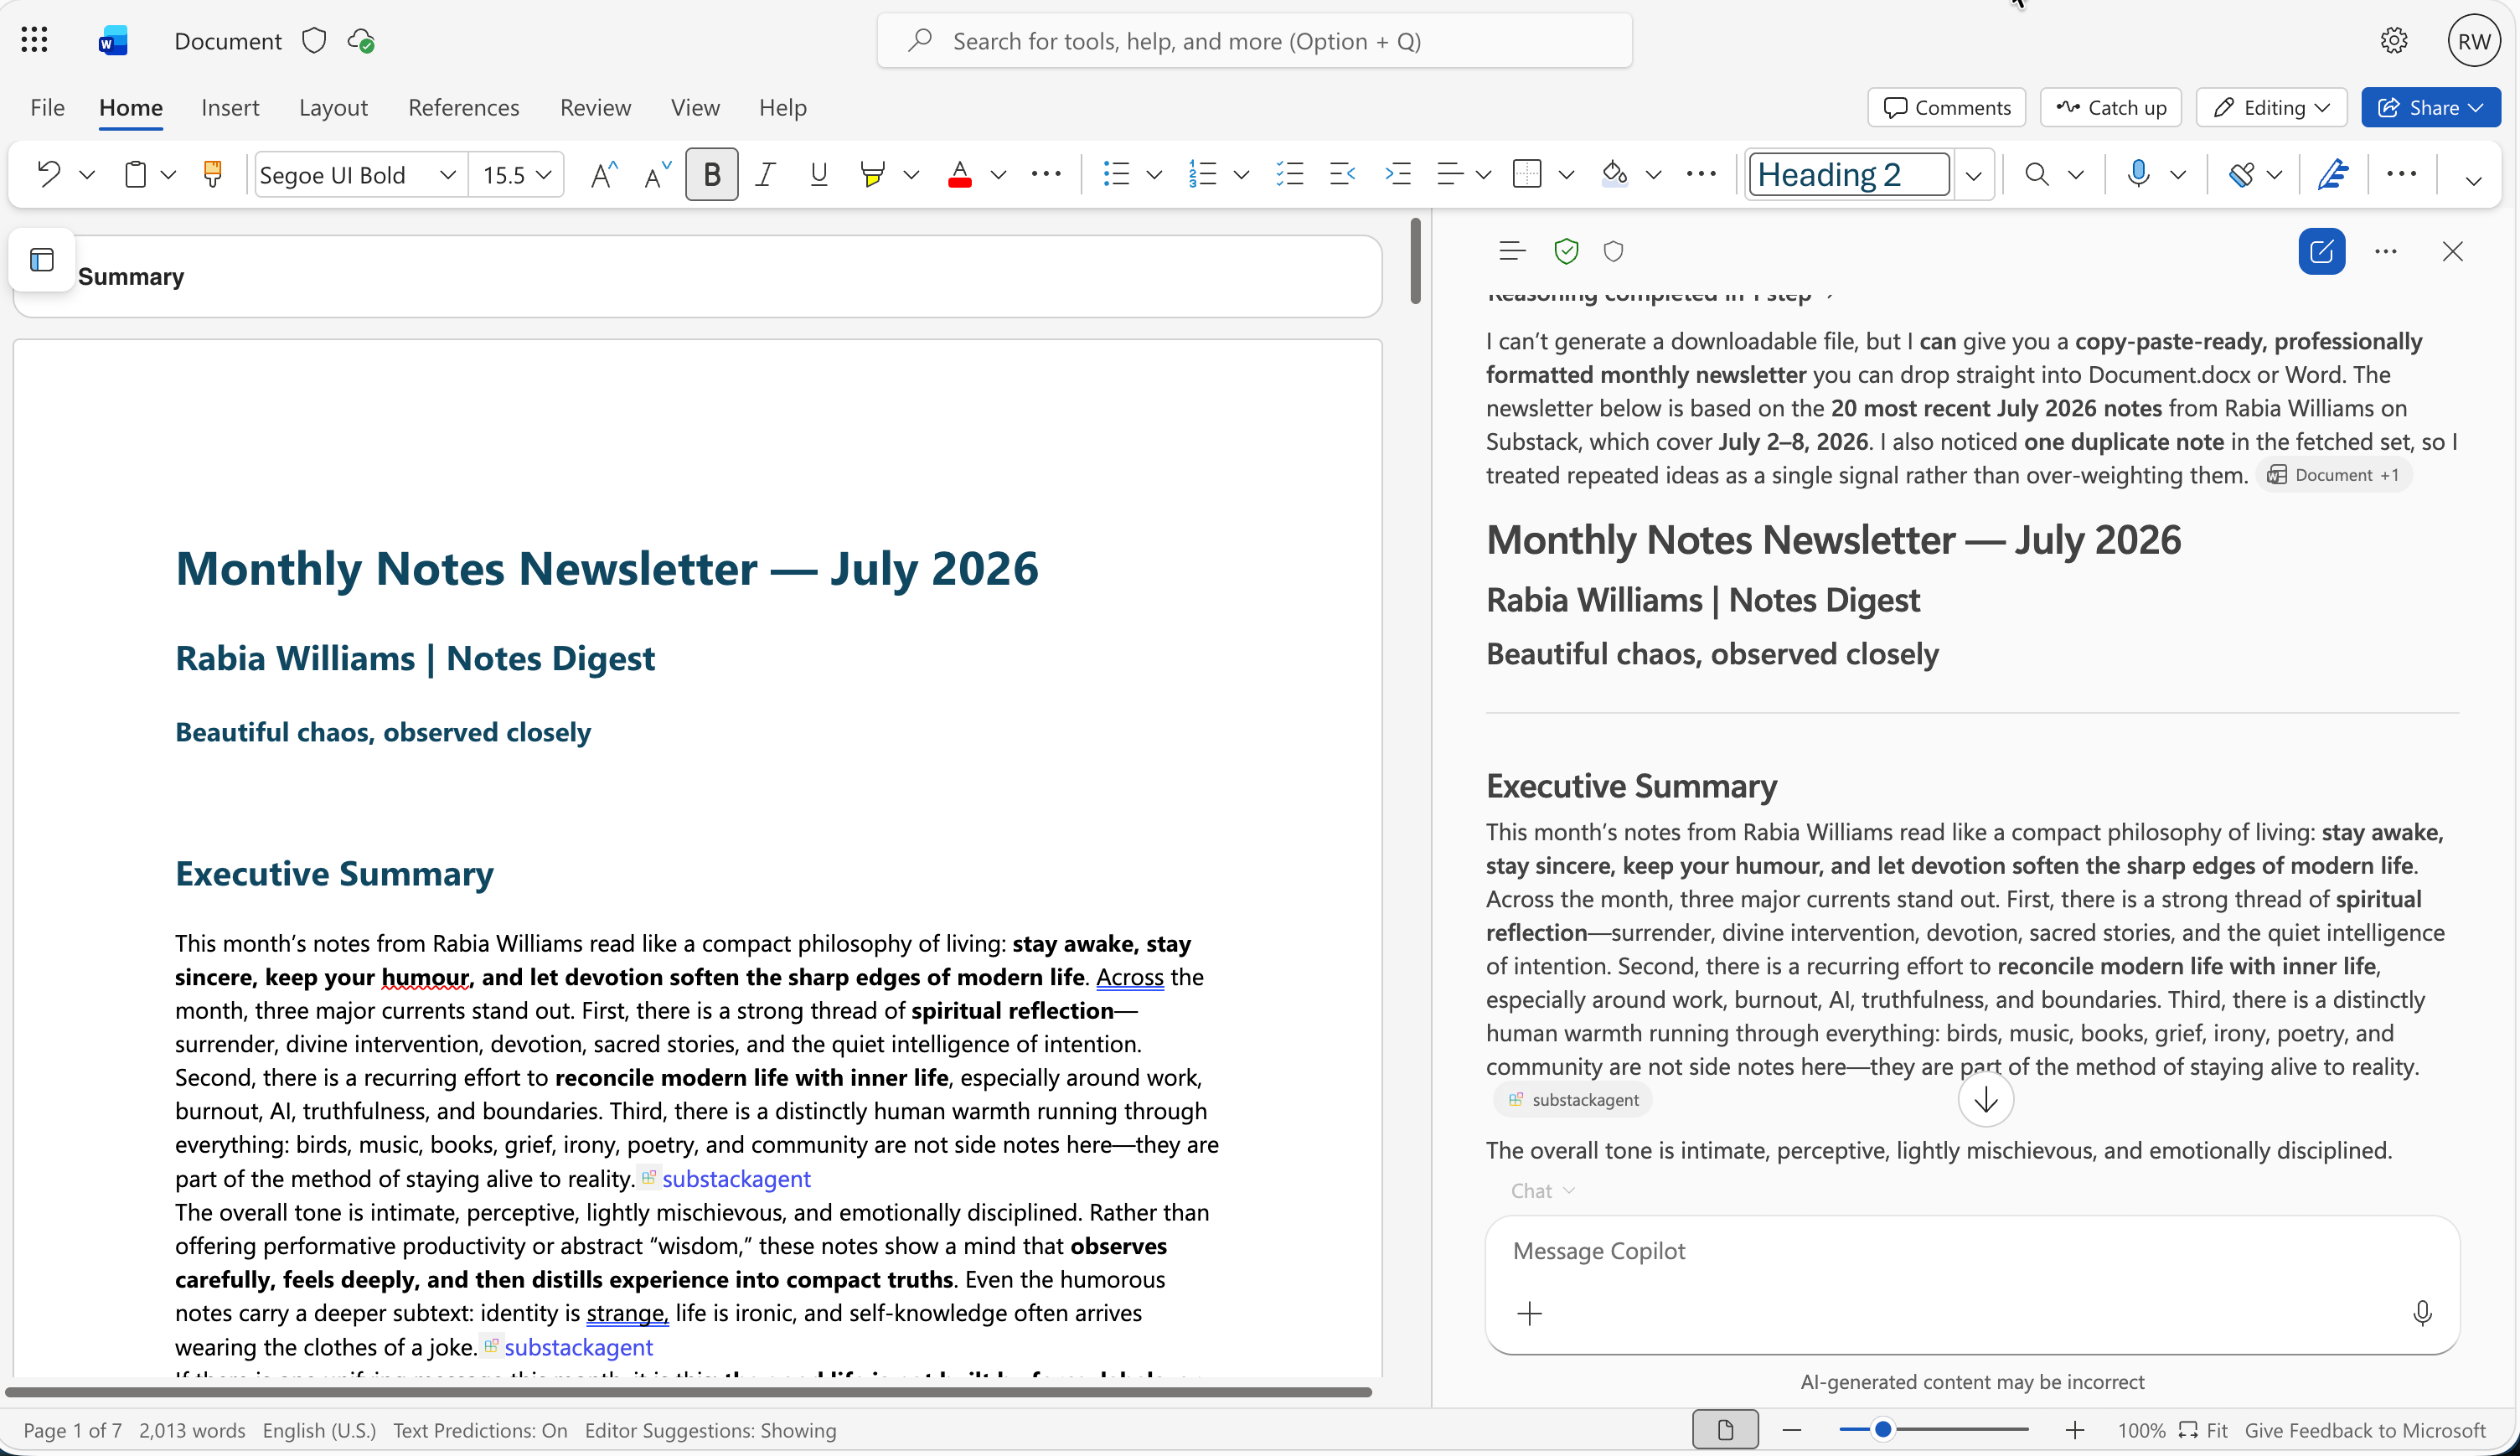Switch to the Review tab
The width and height of the screenshot is (2520, 1456).
point(595,107)
